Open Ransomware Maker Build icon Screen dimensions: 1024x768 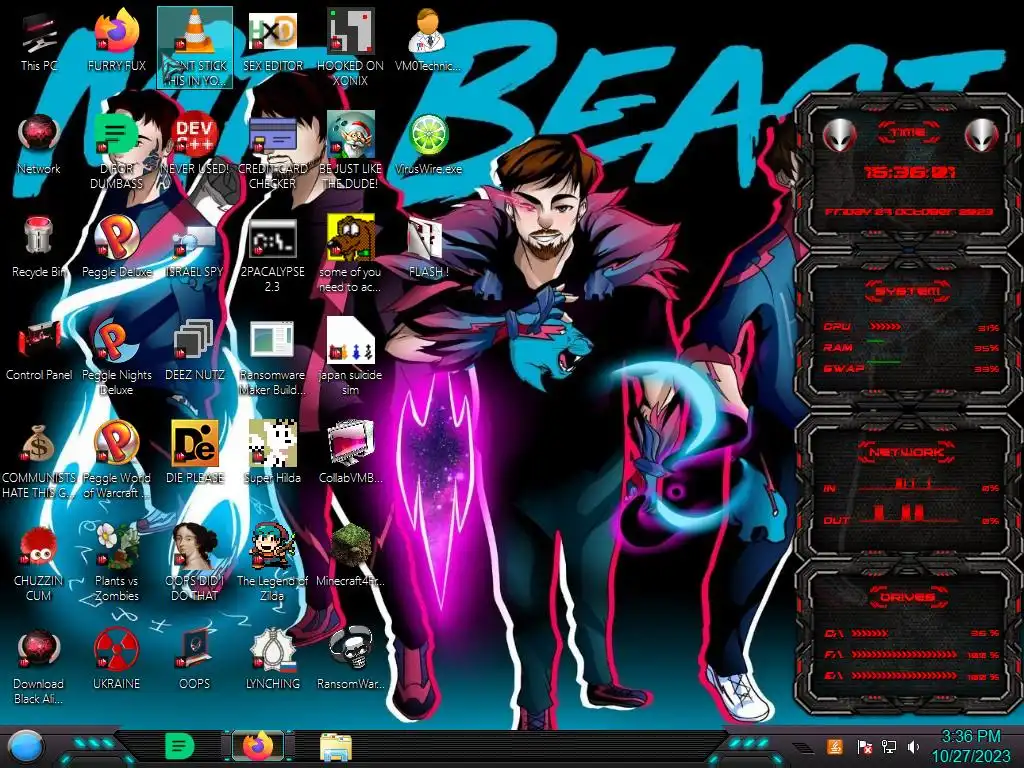(272, 340)
